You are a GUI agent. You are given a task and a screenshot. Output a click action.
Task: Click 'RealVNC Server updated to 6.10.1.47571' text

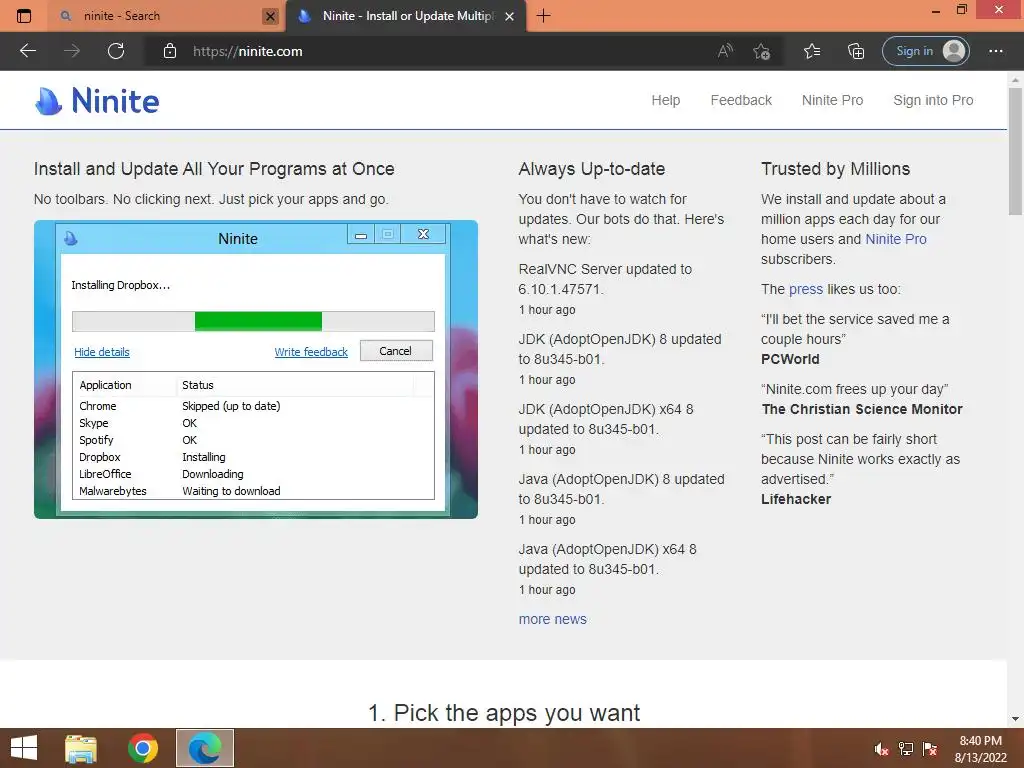click(x=605, y=279)
